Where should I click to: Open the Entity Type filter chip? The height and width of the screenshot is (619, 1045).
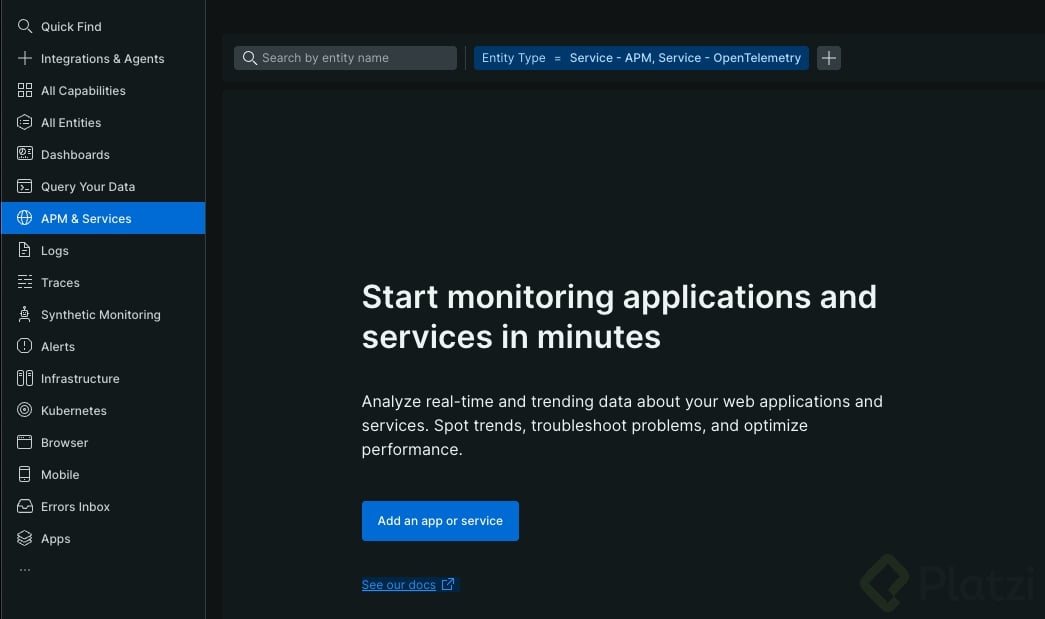coord(641,58)
